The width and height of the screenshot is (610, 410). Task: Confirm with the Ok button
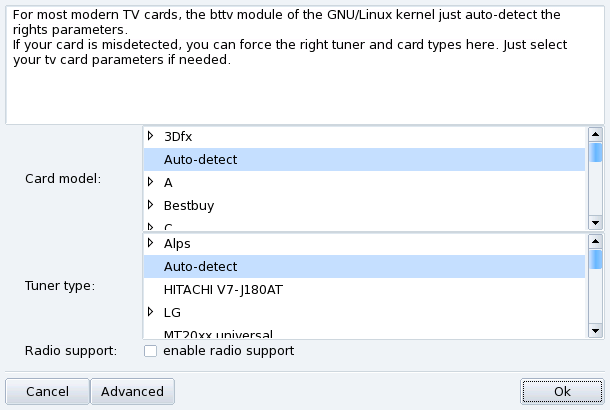click(562, 391)
